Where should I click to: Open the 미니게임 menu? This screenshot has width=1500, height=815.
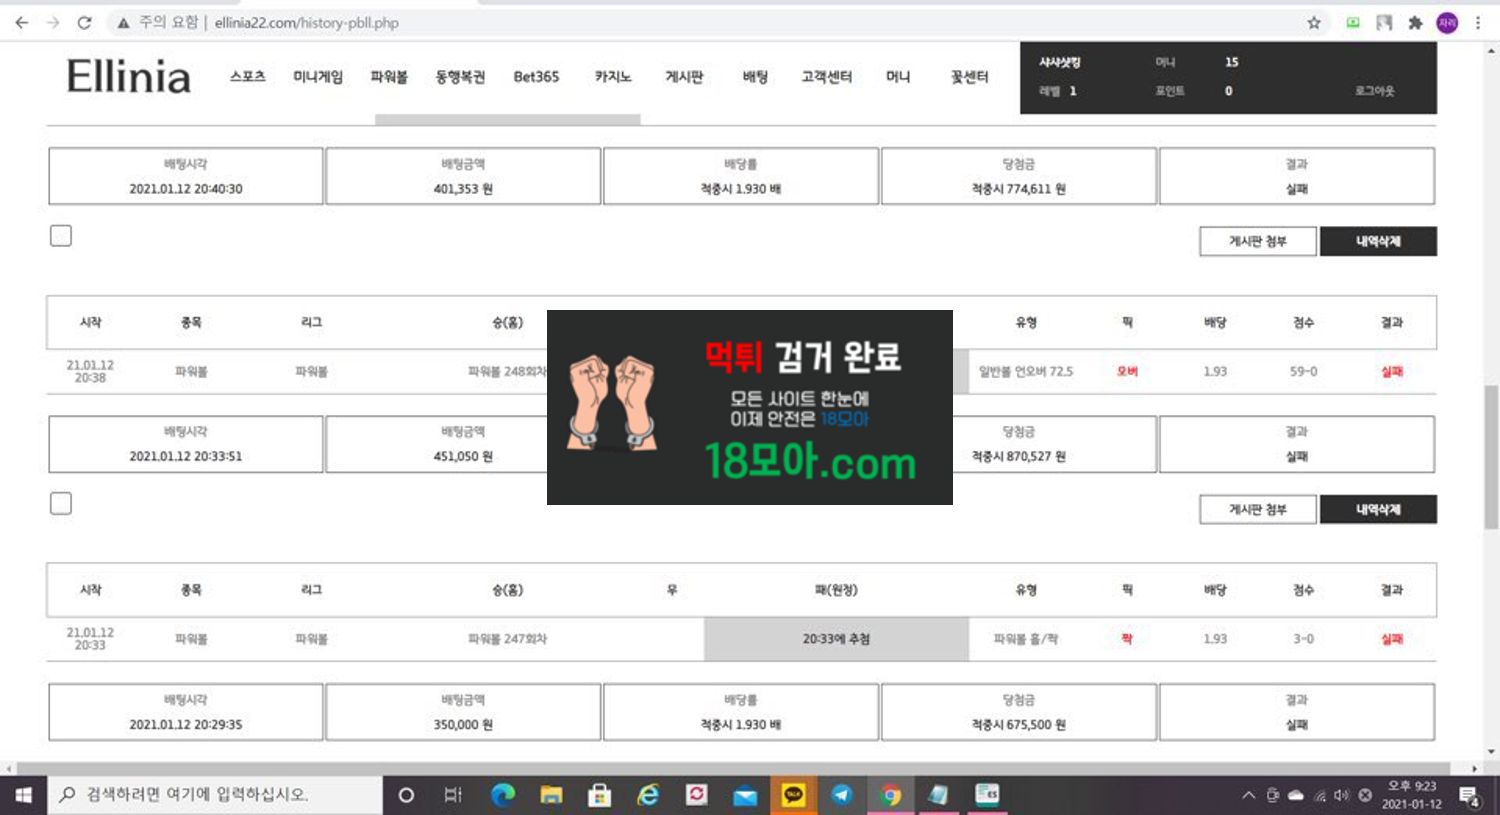point(318,76)
